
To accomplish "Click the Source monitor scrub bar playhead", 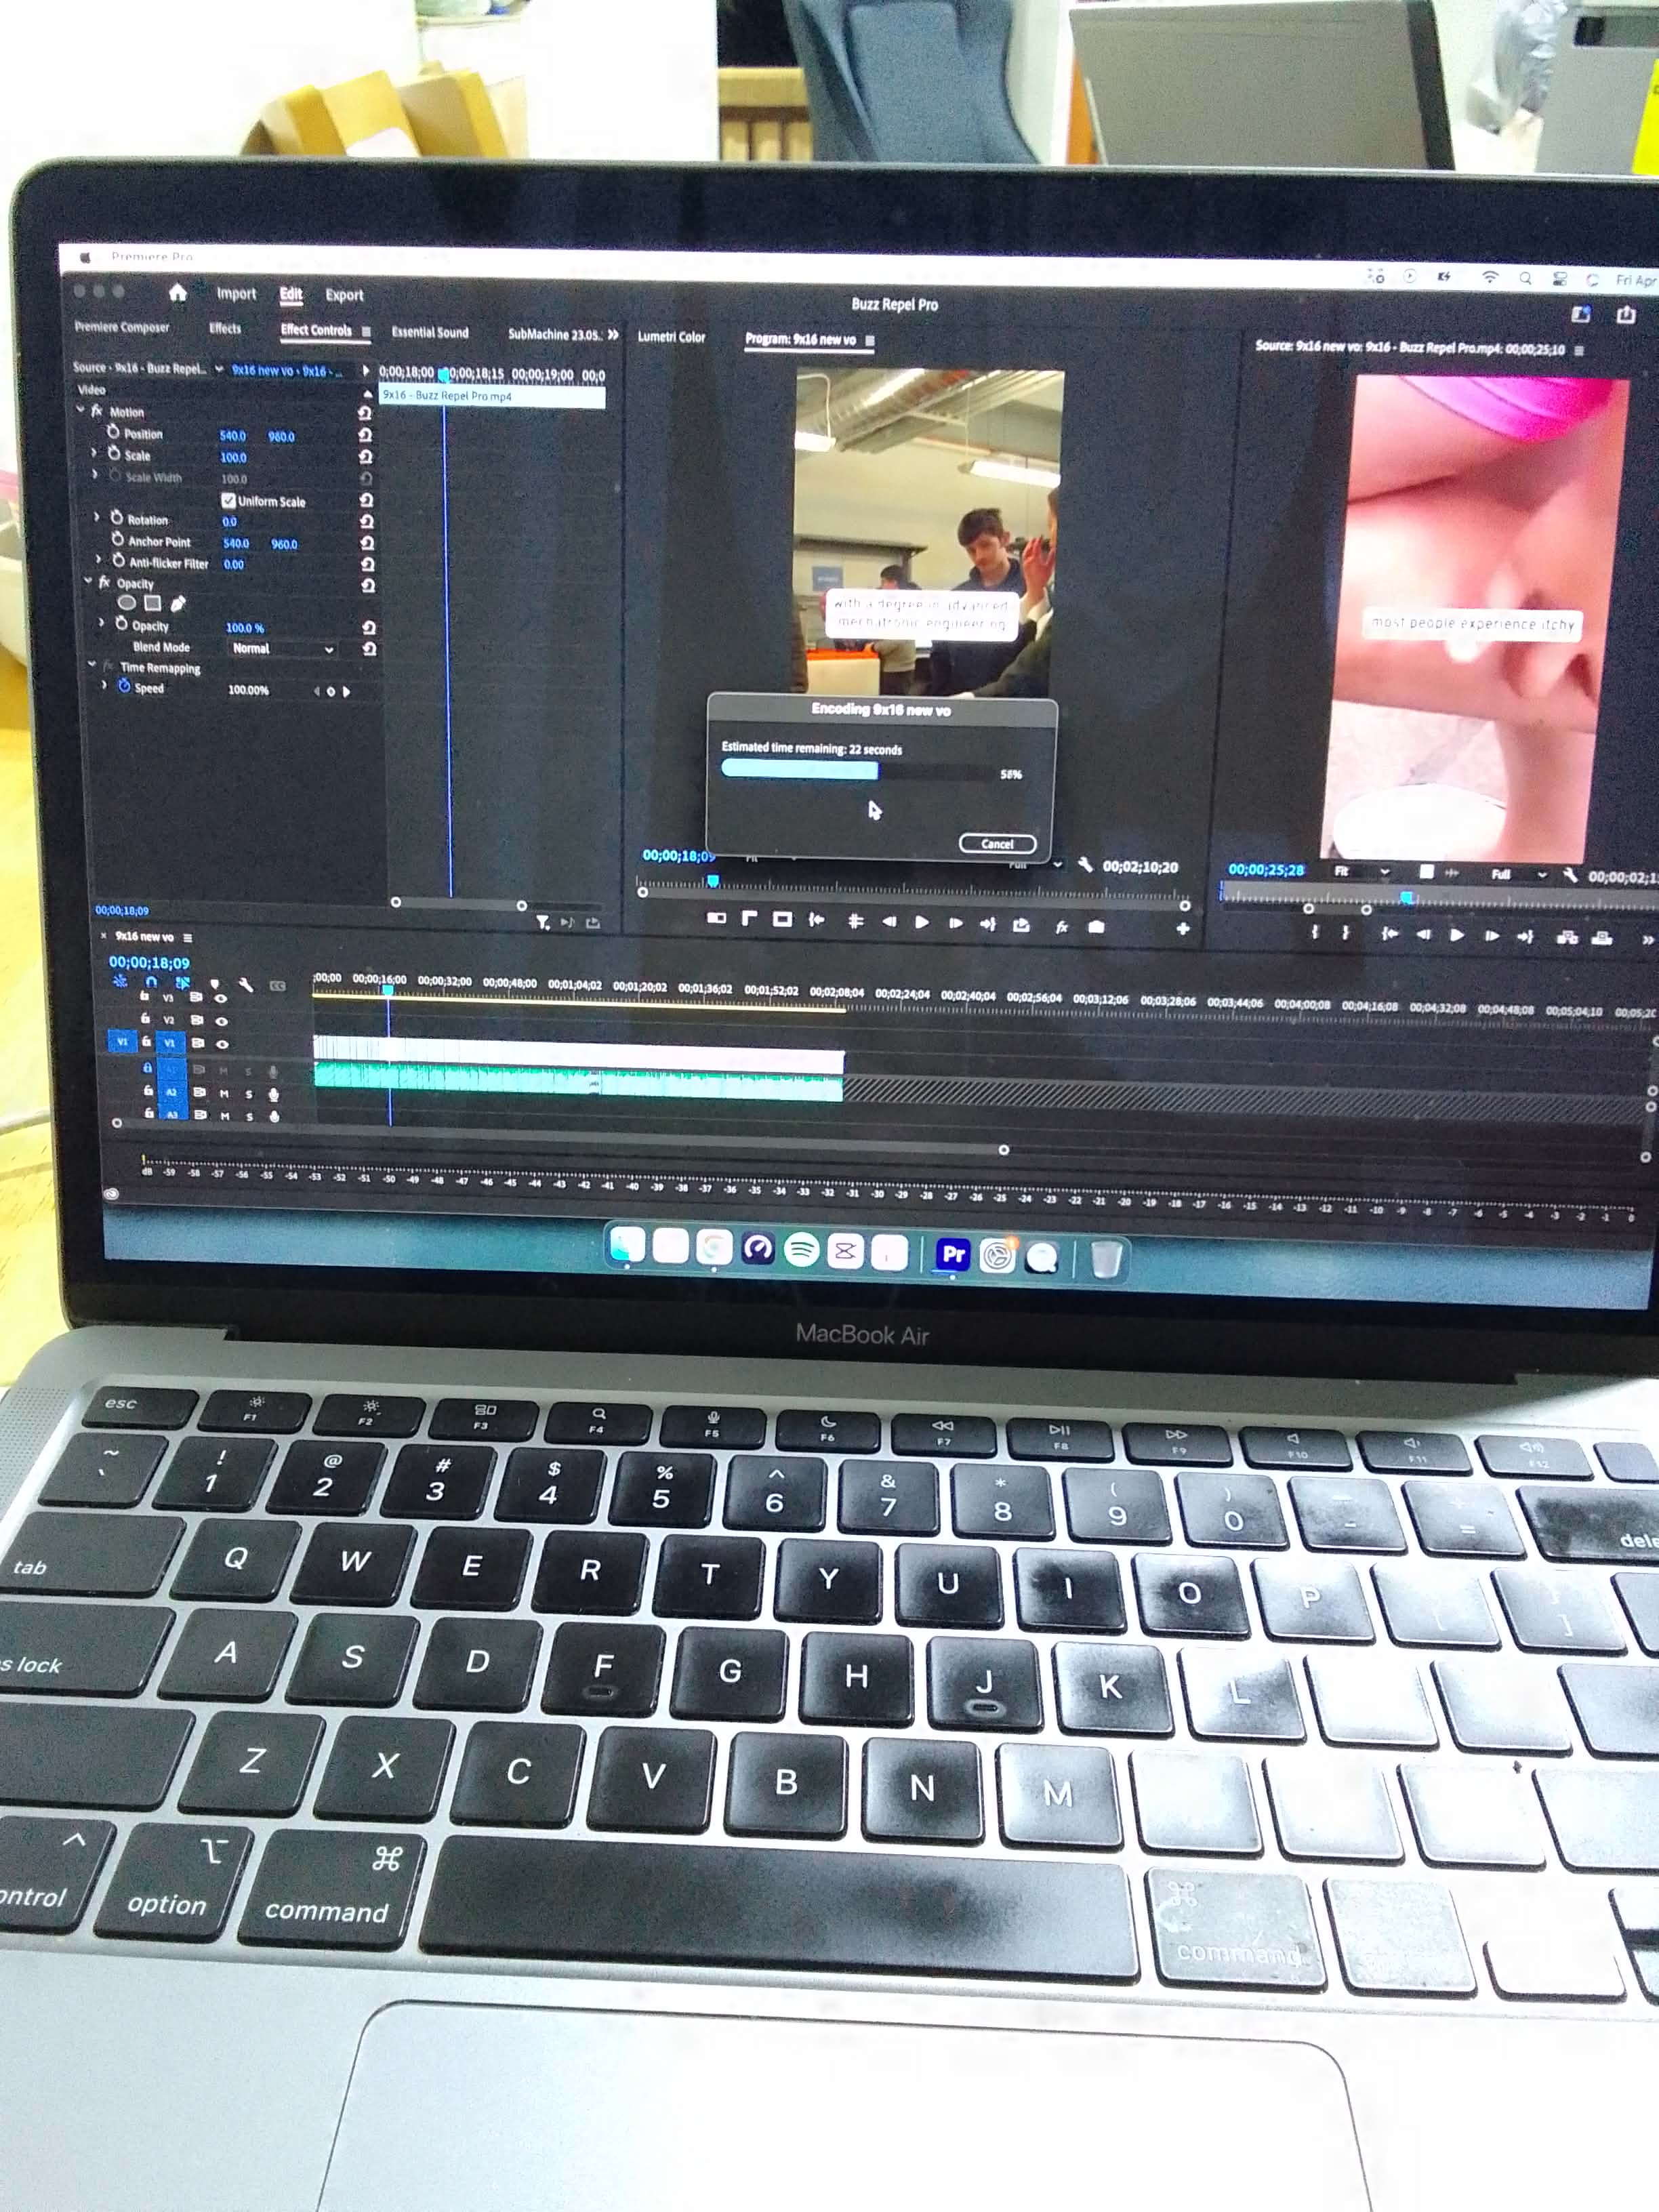I will pyautogui.click(x=1407, y=898).
